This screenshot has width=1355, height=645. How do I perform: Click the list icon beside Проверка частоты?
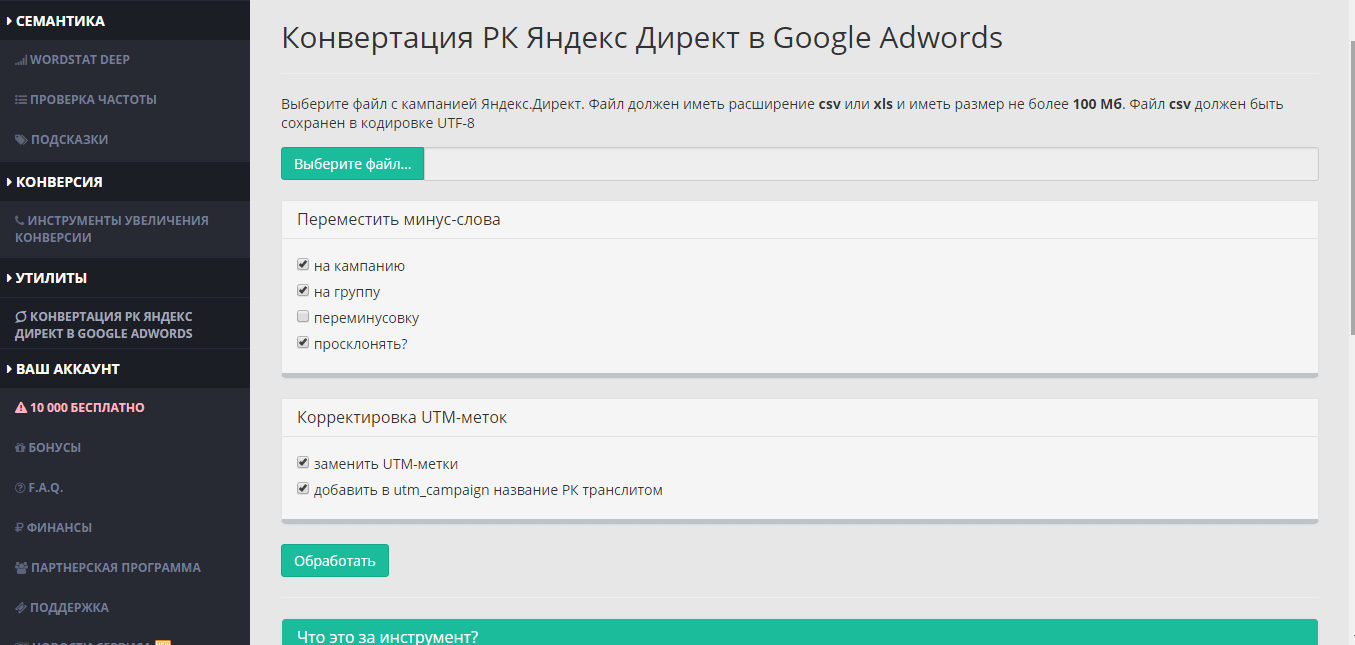coord(21,100)
